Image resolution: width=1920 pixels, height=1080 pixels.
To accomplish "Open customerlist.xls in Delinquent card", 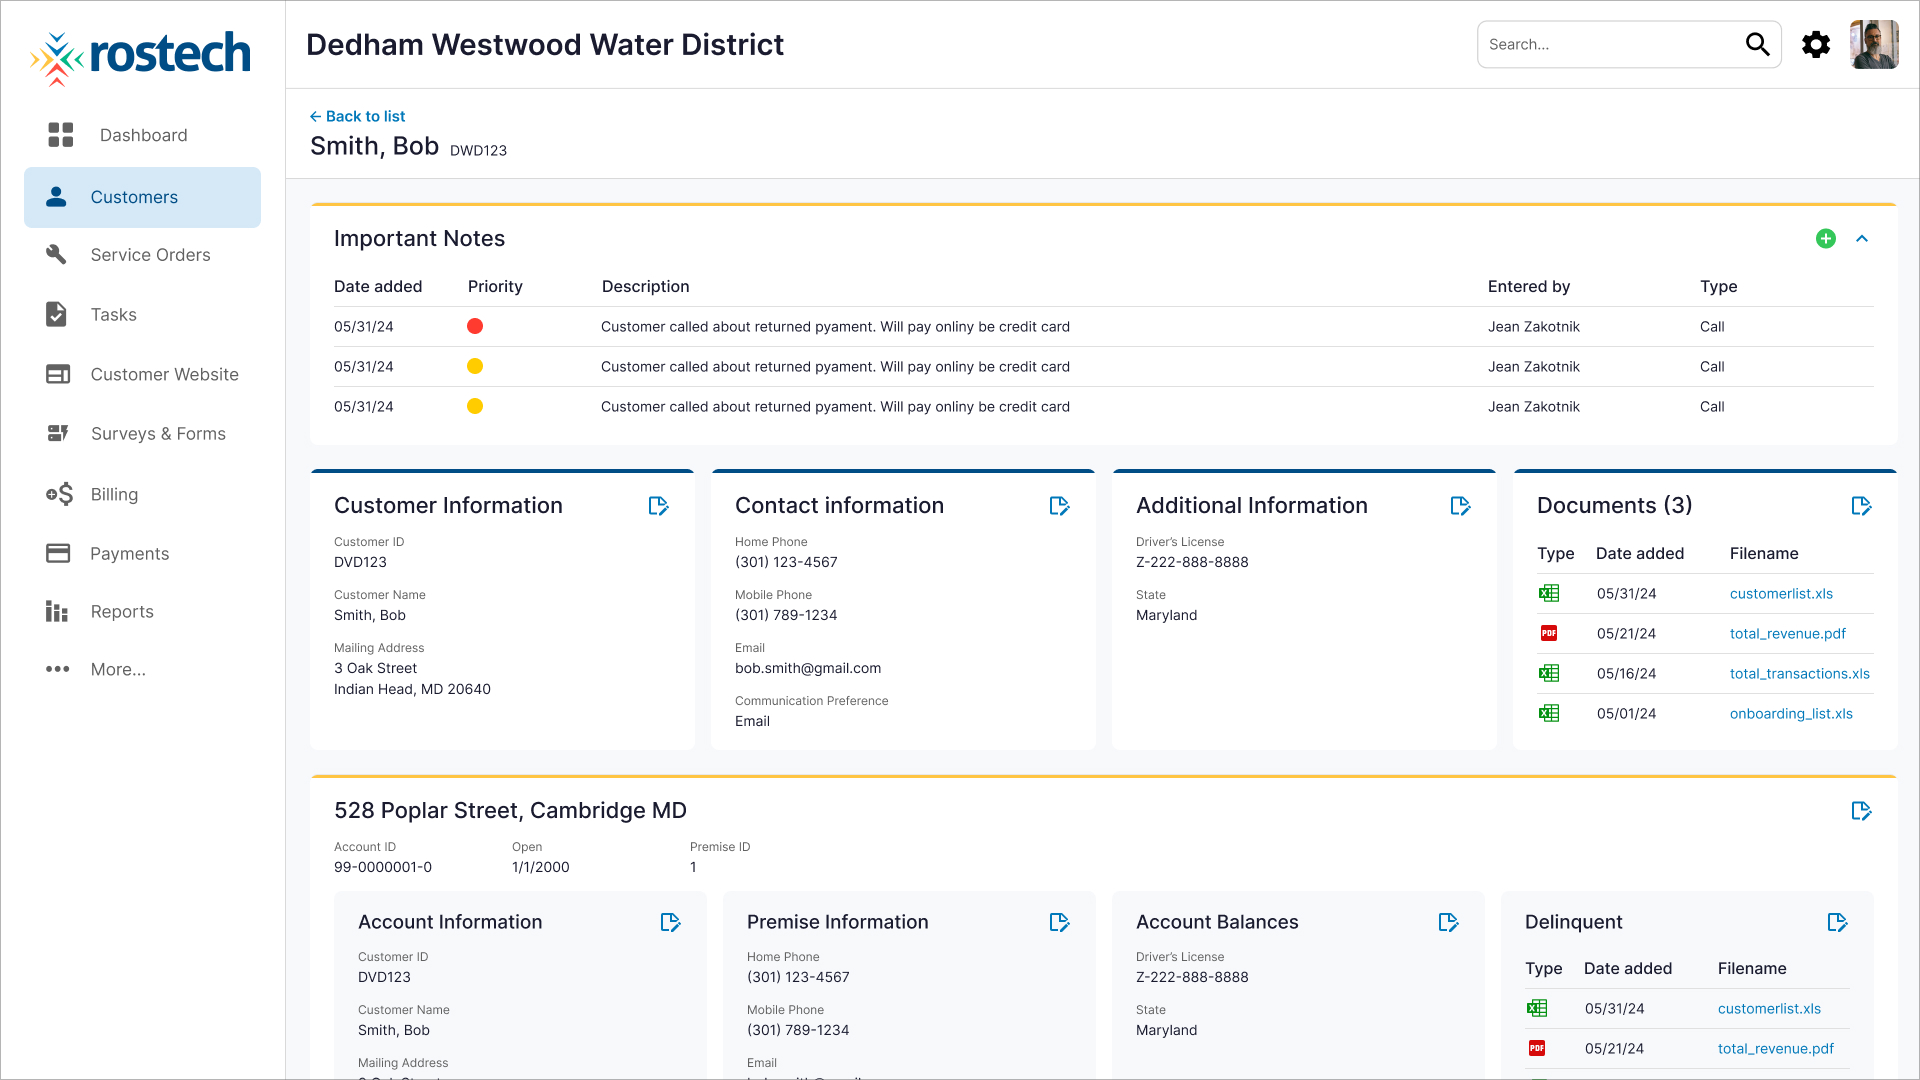I will [1769, 1008].
